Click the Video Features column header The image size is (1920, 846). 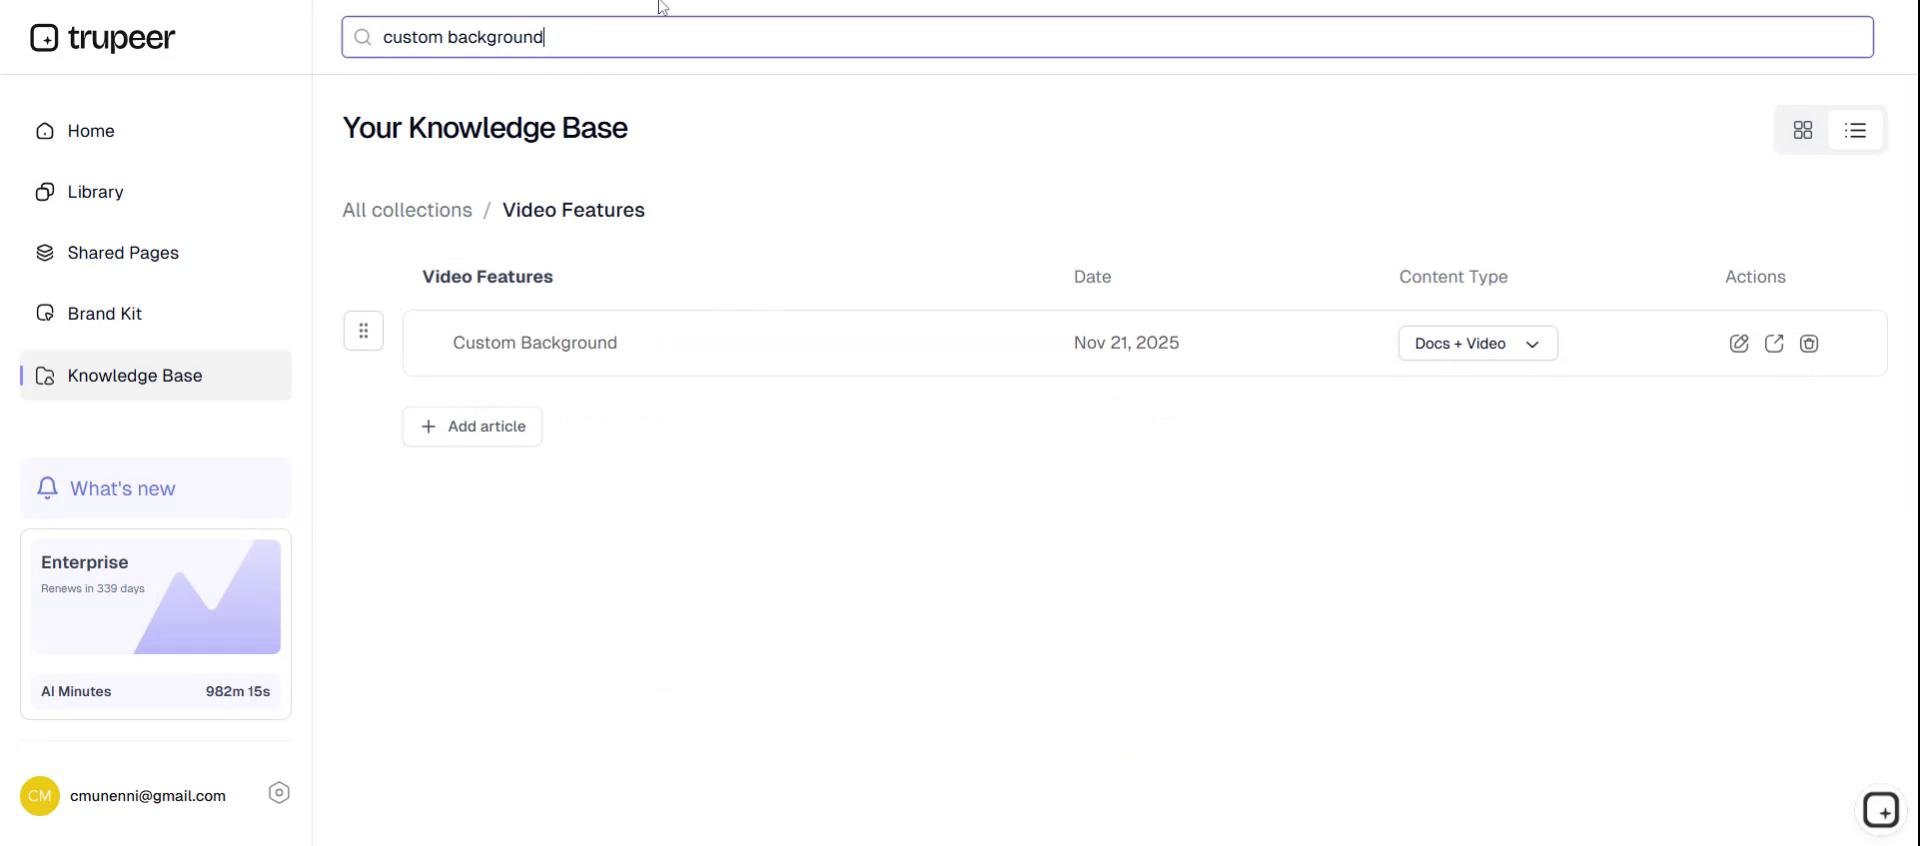click(488, 277)
